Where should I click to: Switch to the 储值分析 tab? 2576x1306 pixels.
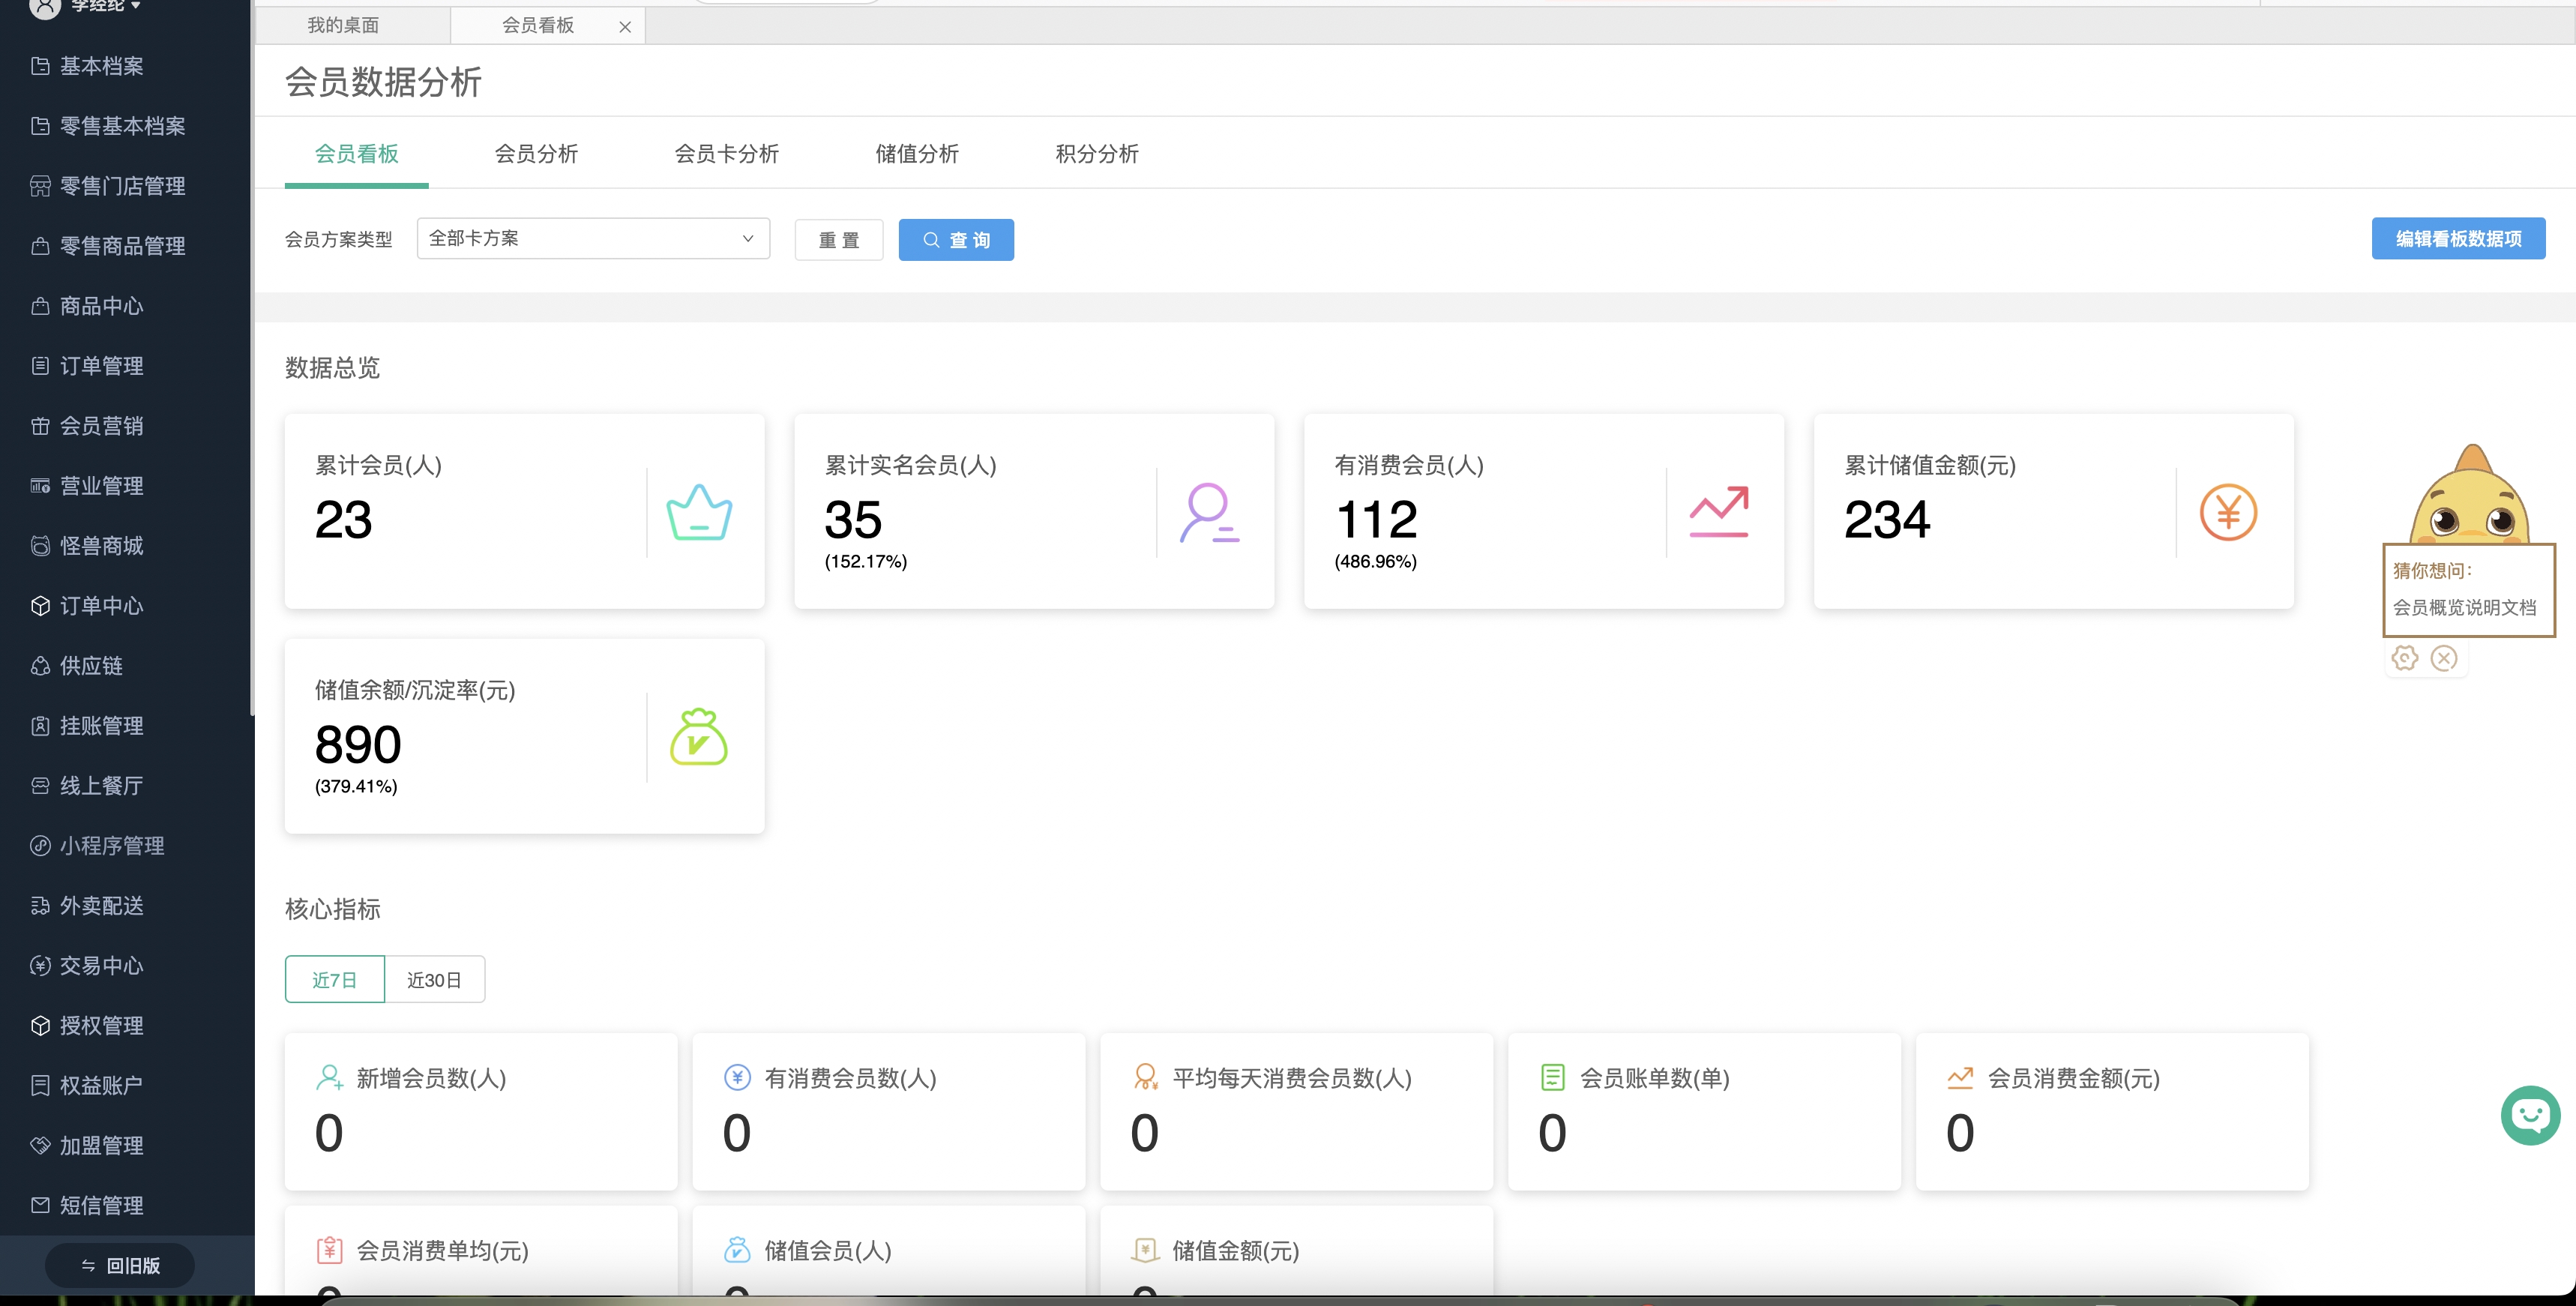click(x=917, y=154)
